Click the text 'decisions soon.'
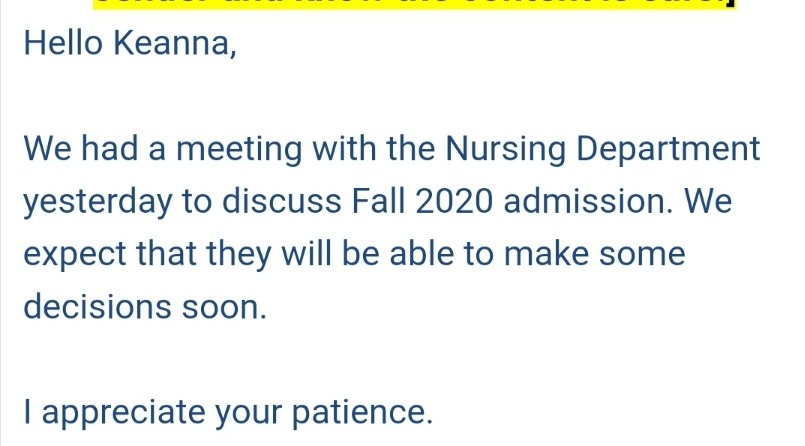The height and width of the screenshot is (446, 805). [x=145, y=307]
